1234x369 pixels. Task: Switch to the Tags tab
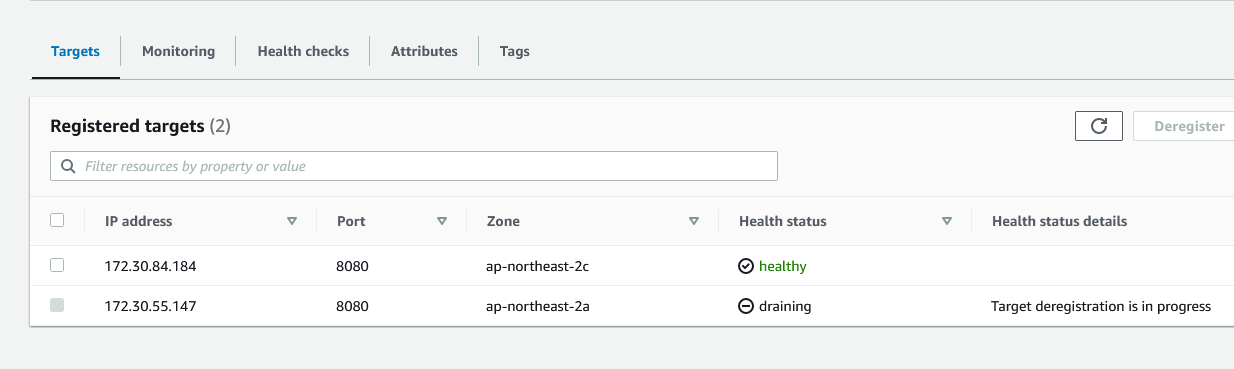pyautogui.click(x=515, y=51)
